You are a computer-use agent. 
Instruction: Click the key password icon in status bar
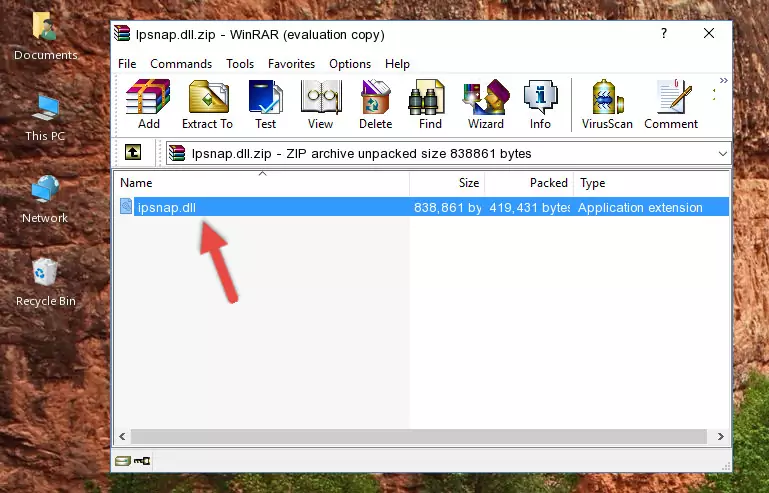pos(142,460)
